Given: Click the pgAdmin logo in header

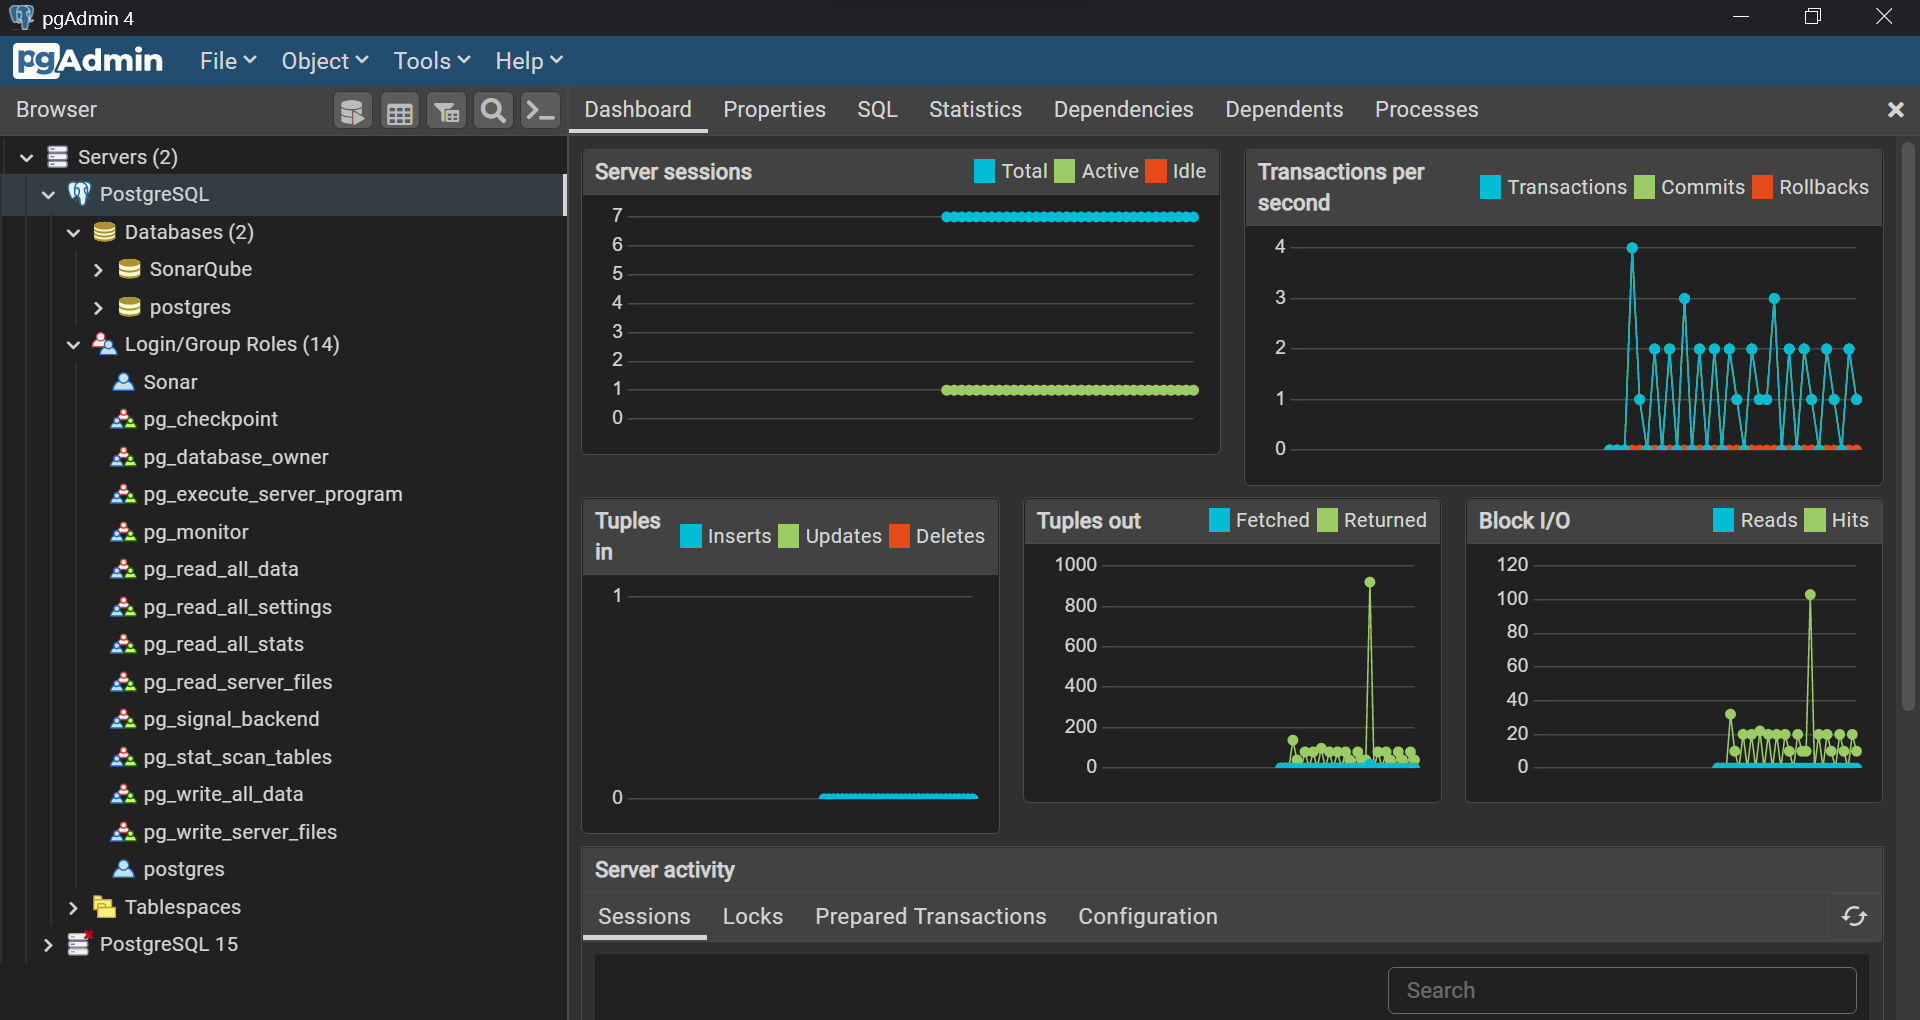Looking at the screenshot, I should click(x=88, y=61).
